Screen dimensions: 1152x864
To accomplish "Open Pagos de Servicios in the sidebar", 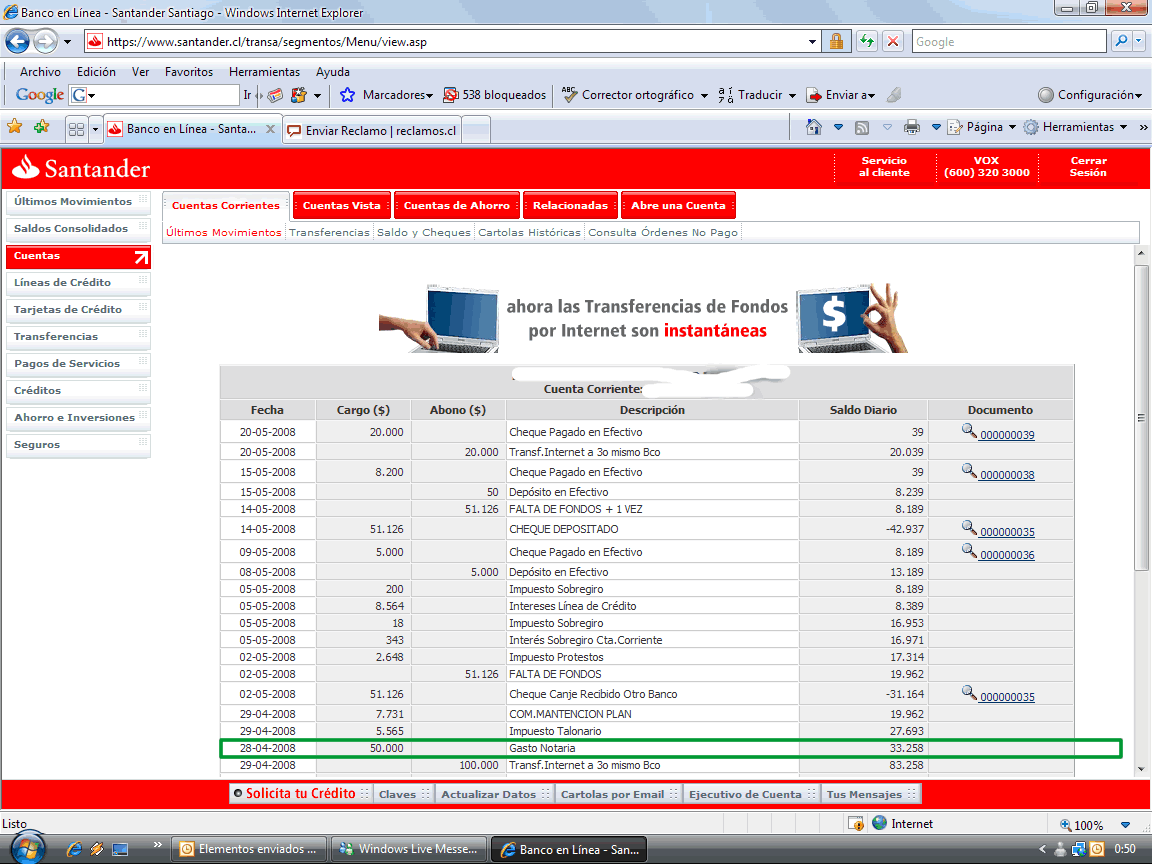I will tap(78, 364).
